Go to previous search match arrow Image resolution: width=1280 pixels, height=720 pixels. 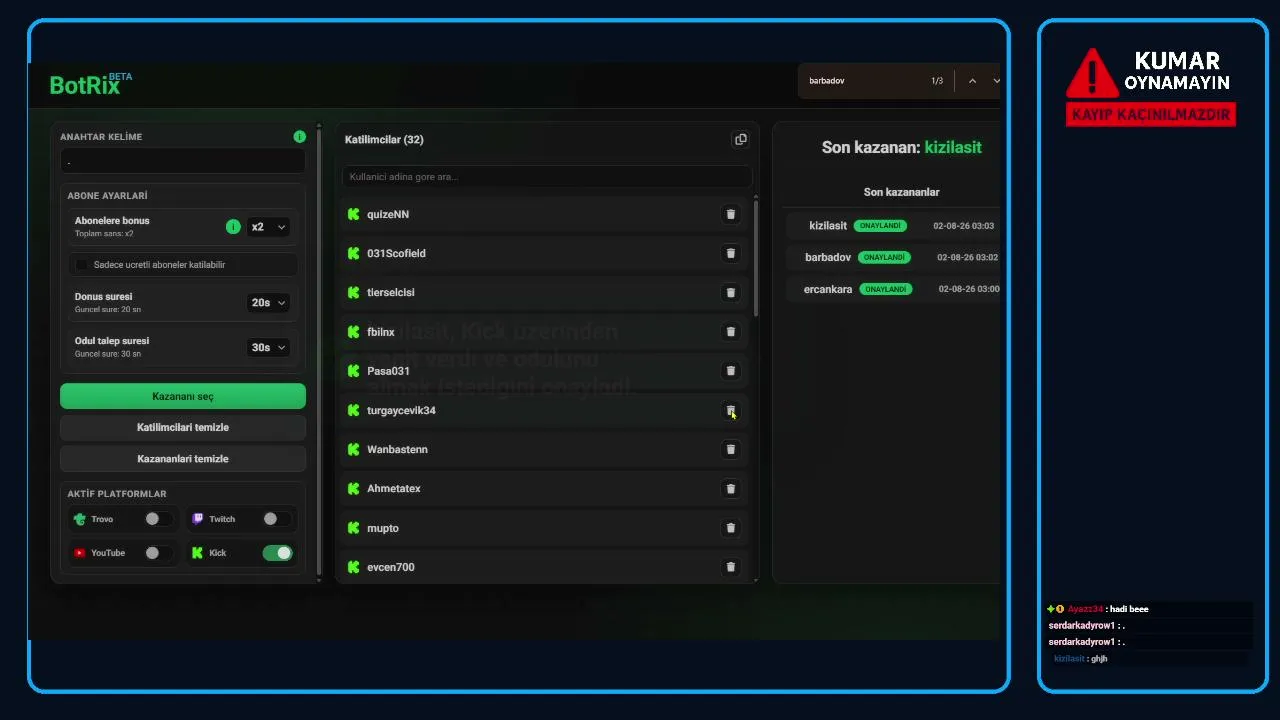click(x=972, y=81)
